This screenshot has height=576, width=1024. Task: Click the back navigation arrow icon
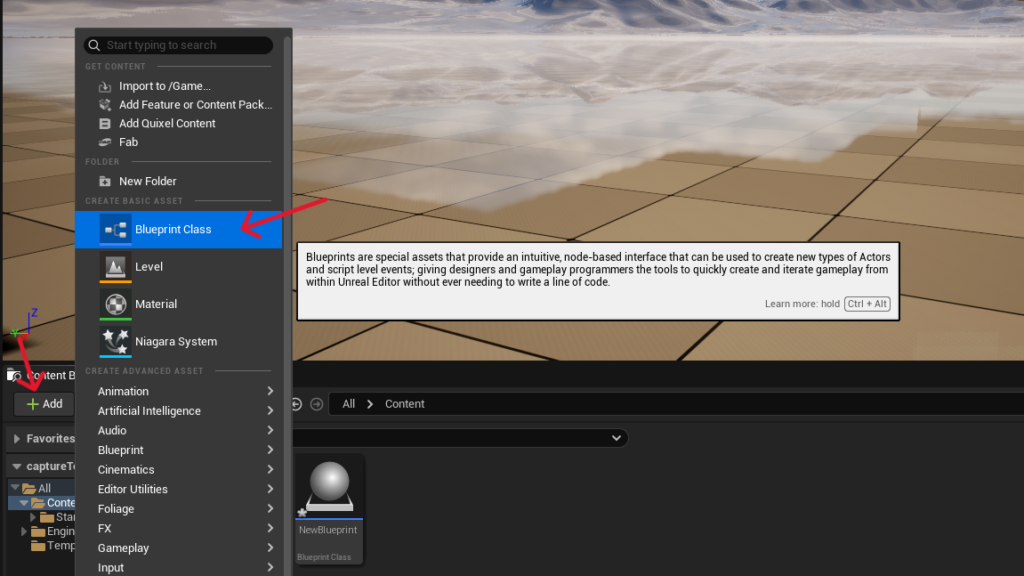[x=296, y=404]
